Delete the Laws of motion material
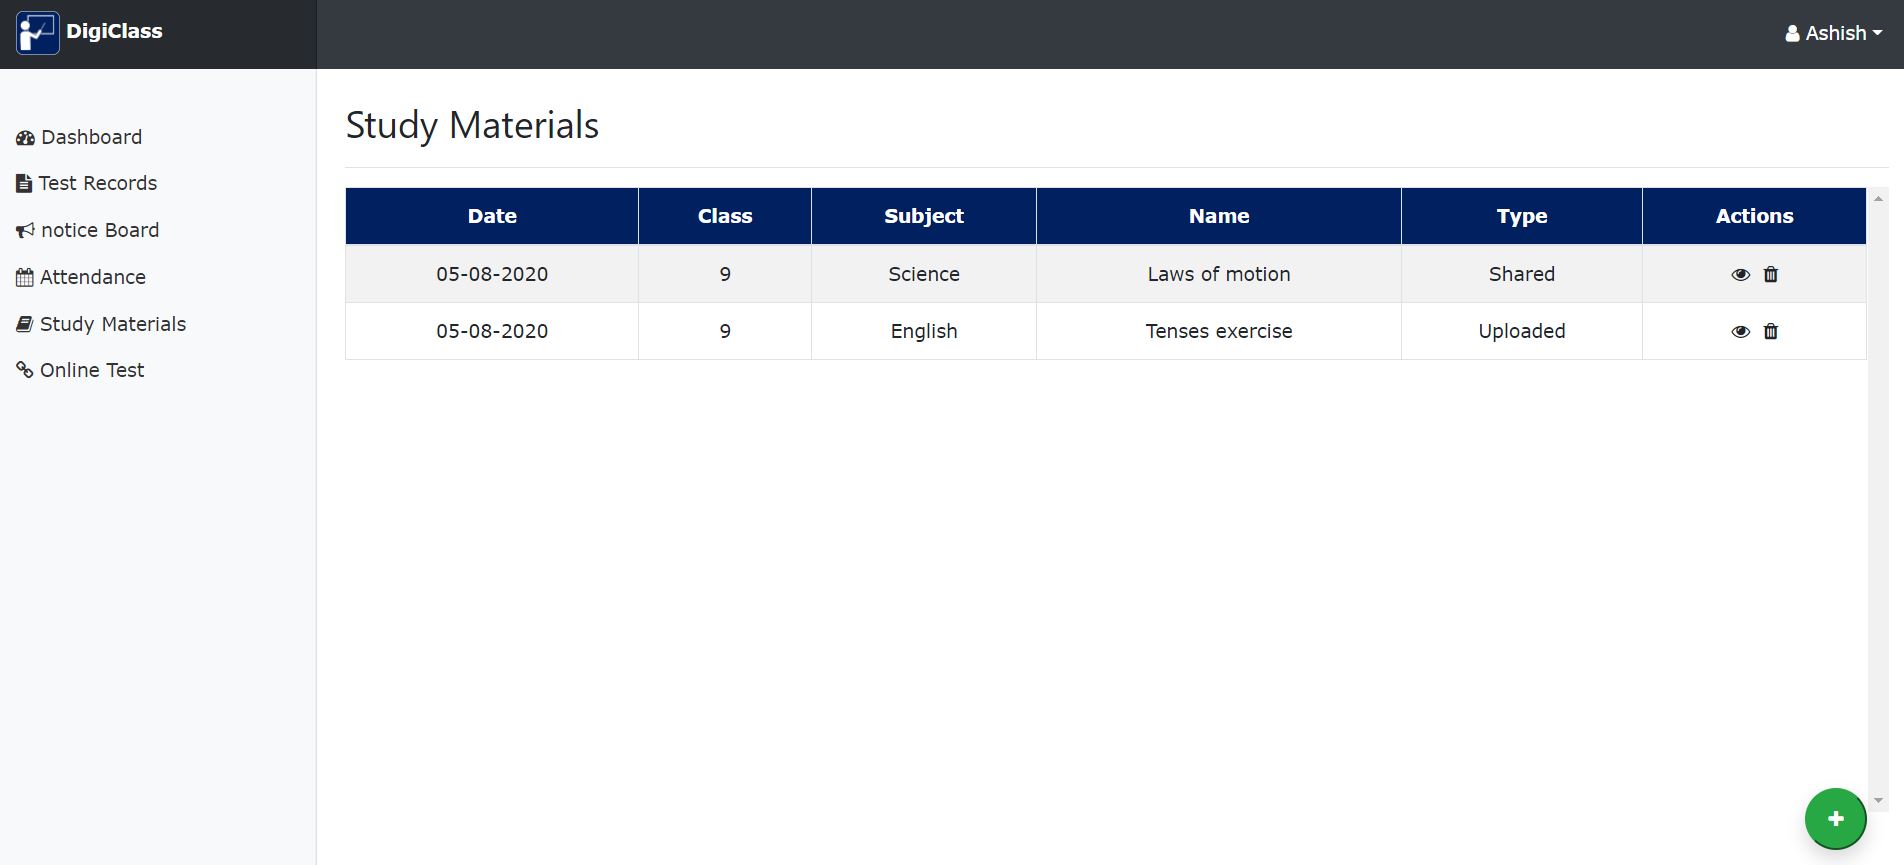Screen dimensions: 1904x865 click(1770, 274)
